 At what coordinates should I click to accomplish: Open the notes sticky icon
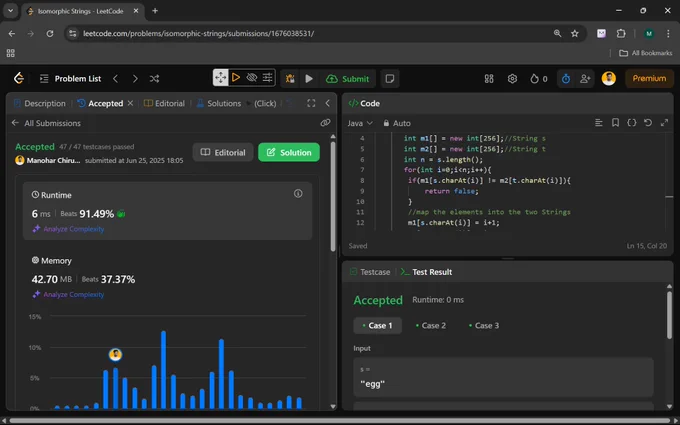click(x=390, y=78)
